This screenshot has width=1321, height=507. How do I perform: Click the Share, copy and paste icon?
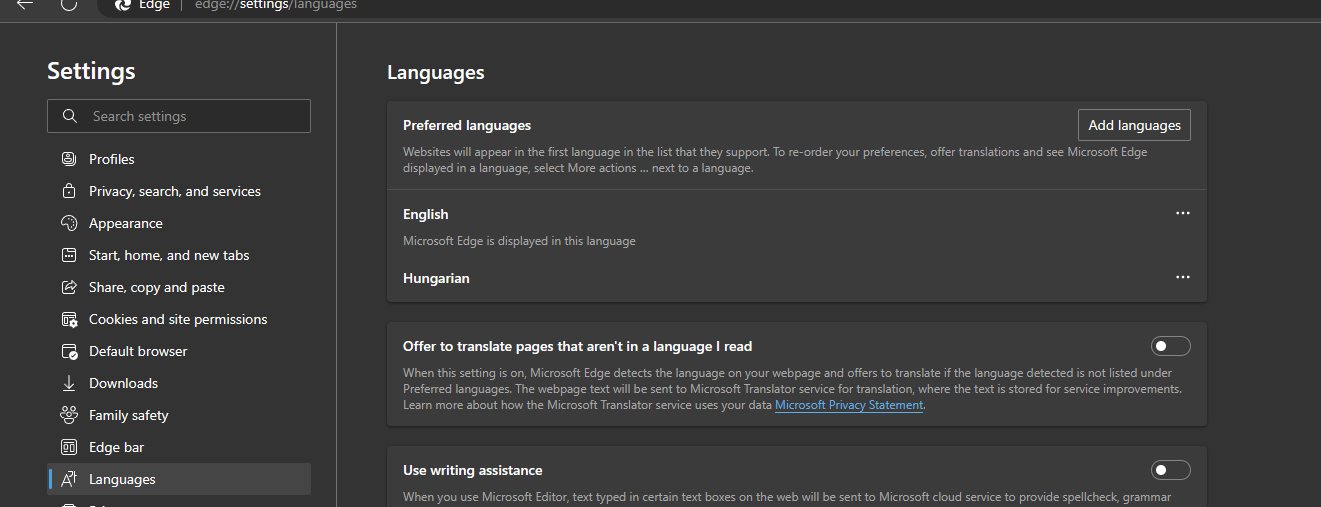(69, 287)
